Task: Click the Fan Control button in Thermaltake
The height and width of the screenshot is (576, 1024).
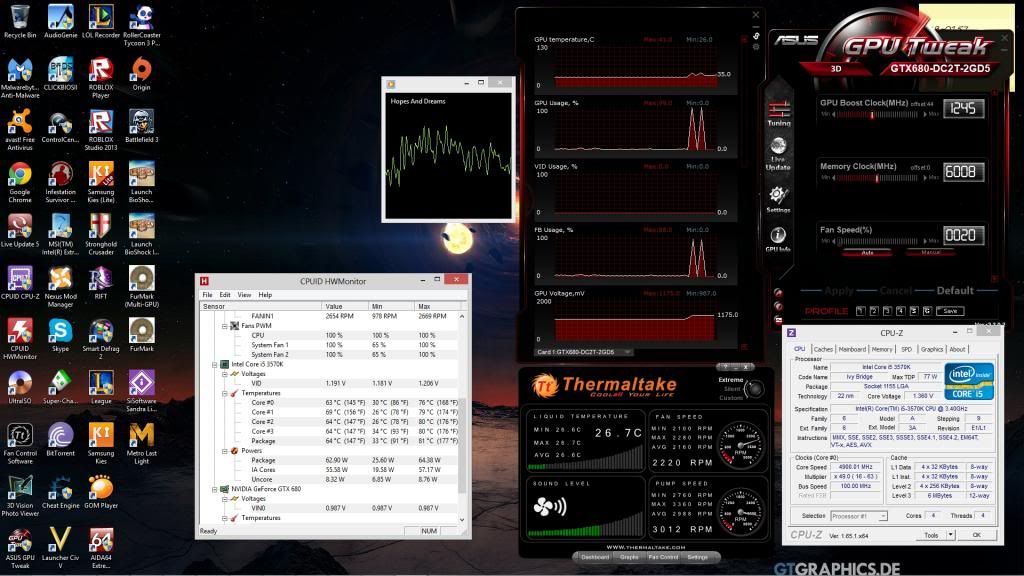Action: [661, 557]
